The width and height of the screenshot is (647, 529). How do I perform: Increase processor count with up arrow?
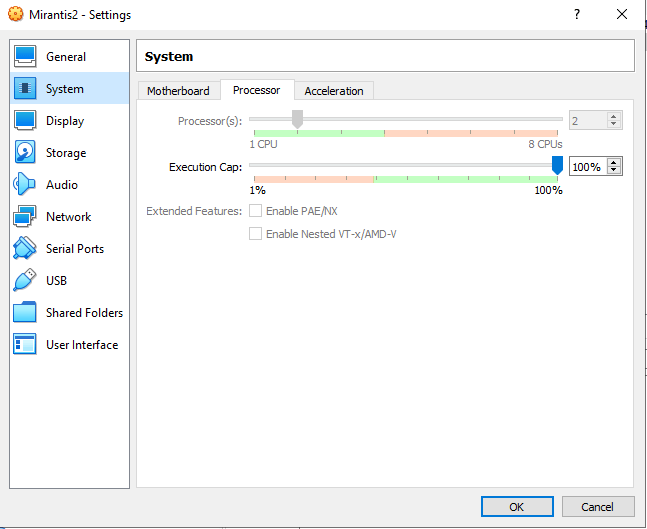tap(614, 116)
